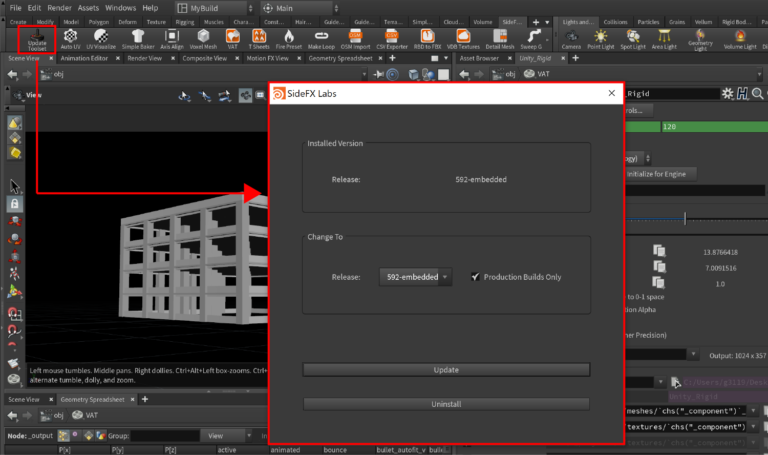Switch to the Render View tab

point(144,58)
